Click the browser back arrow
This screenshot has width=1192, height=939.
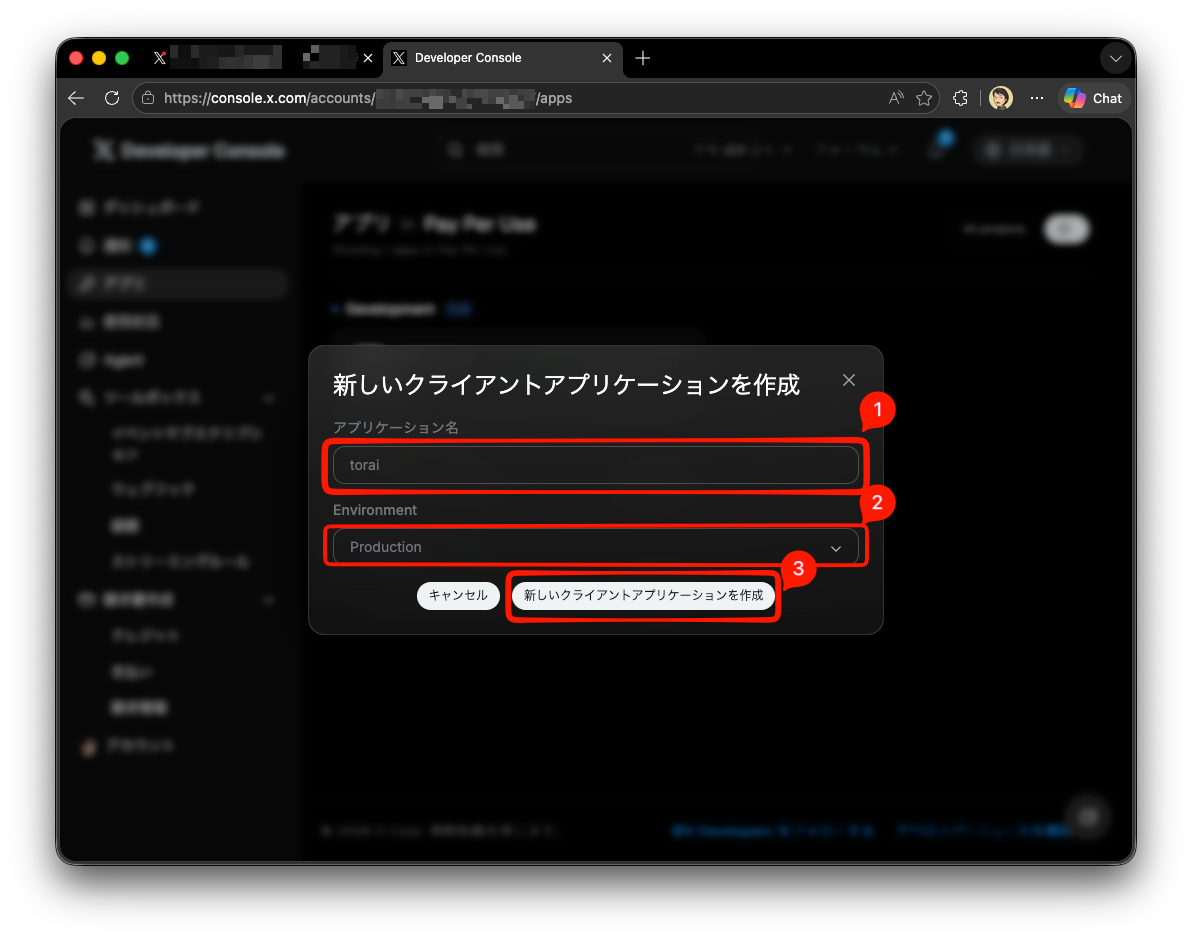[76, 98]
